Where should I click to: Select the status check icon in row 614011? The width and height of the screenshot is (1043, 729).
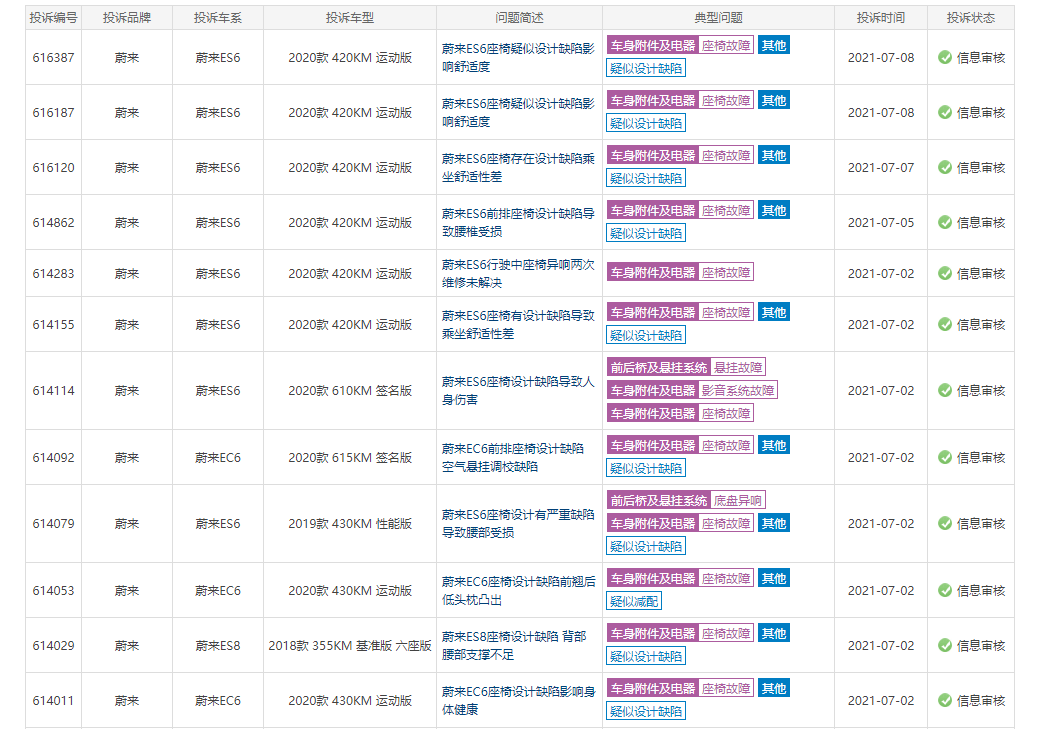[x=945, y=700]
